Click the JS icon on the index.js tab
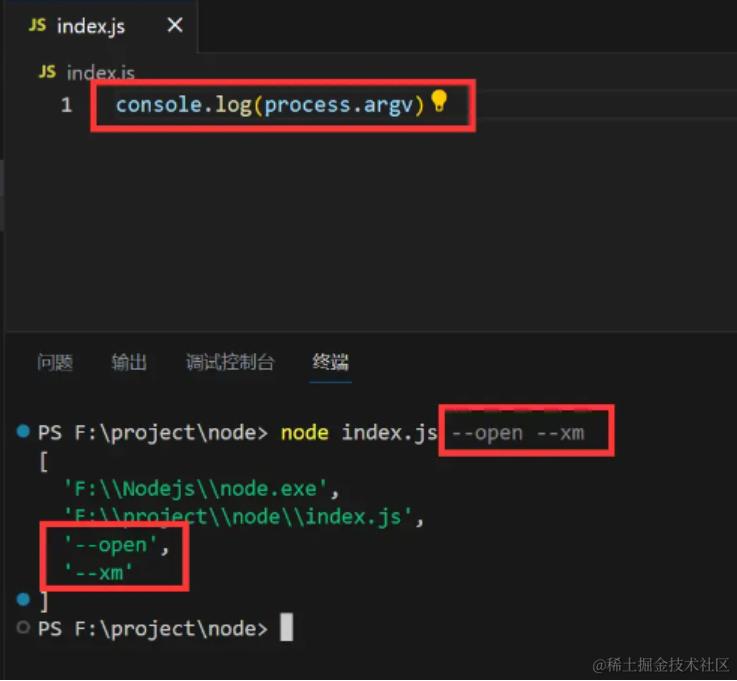 (x=38, y=25)
